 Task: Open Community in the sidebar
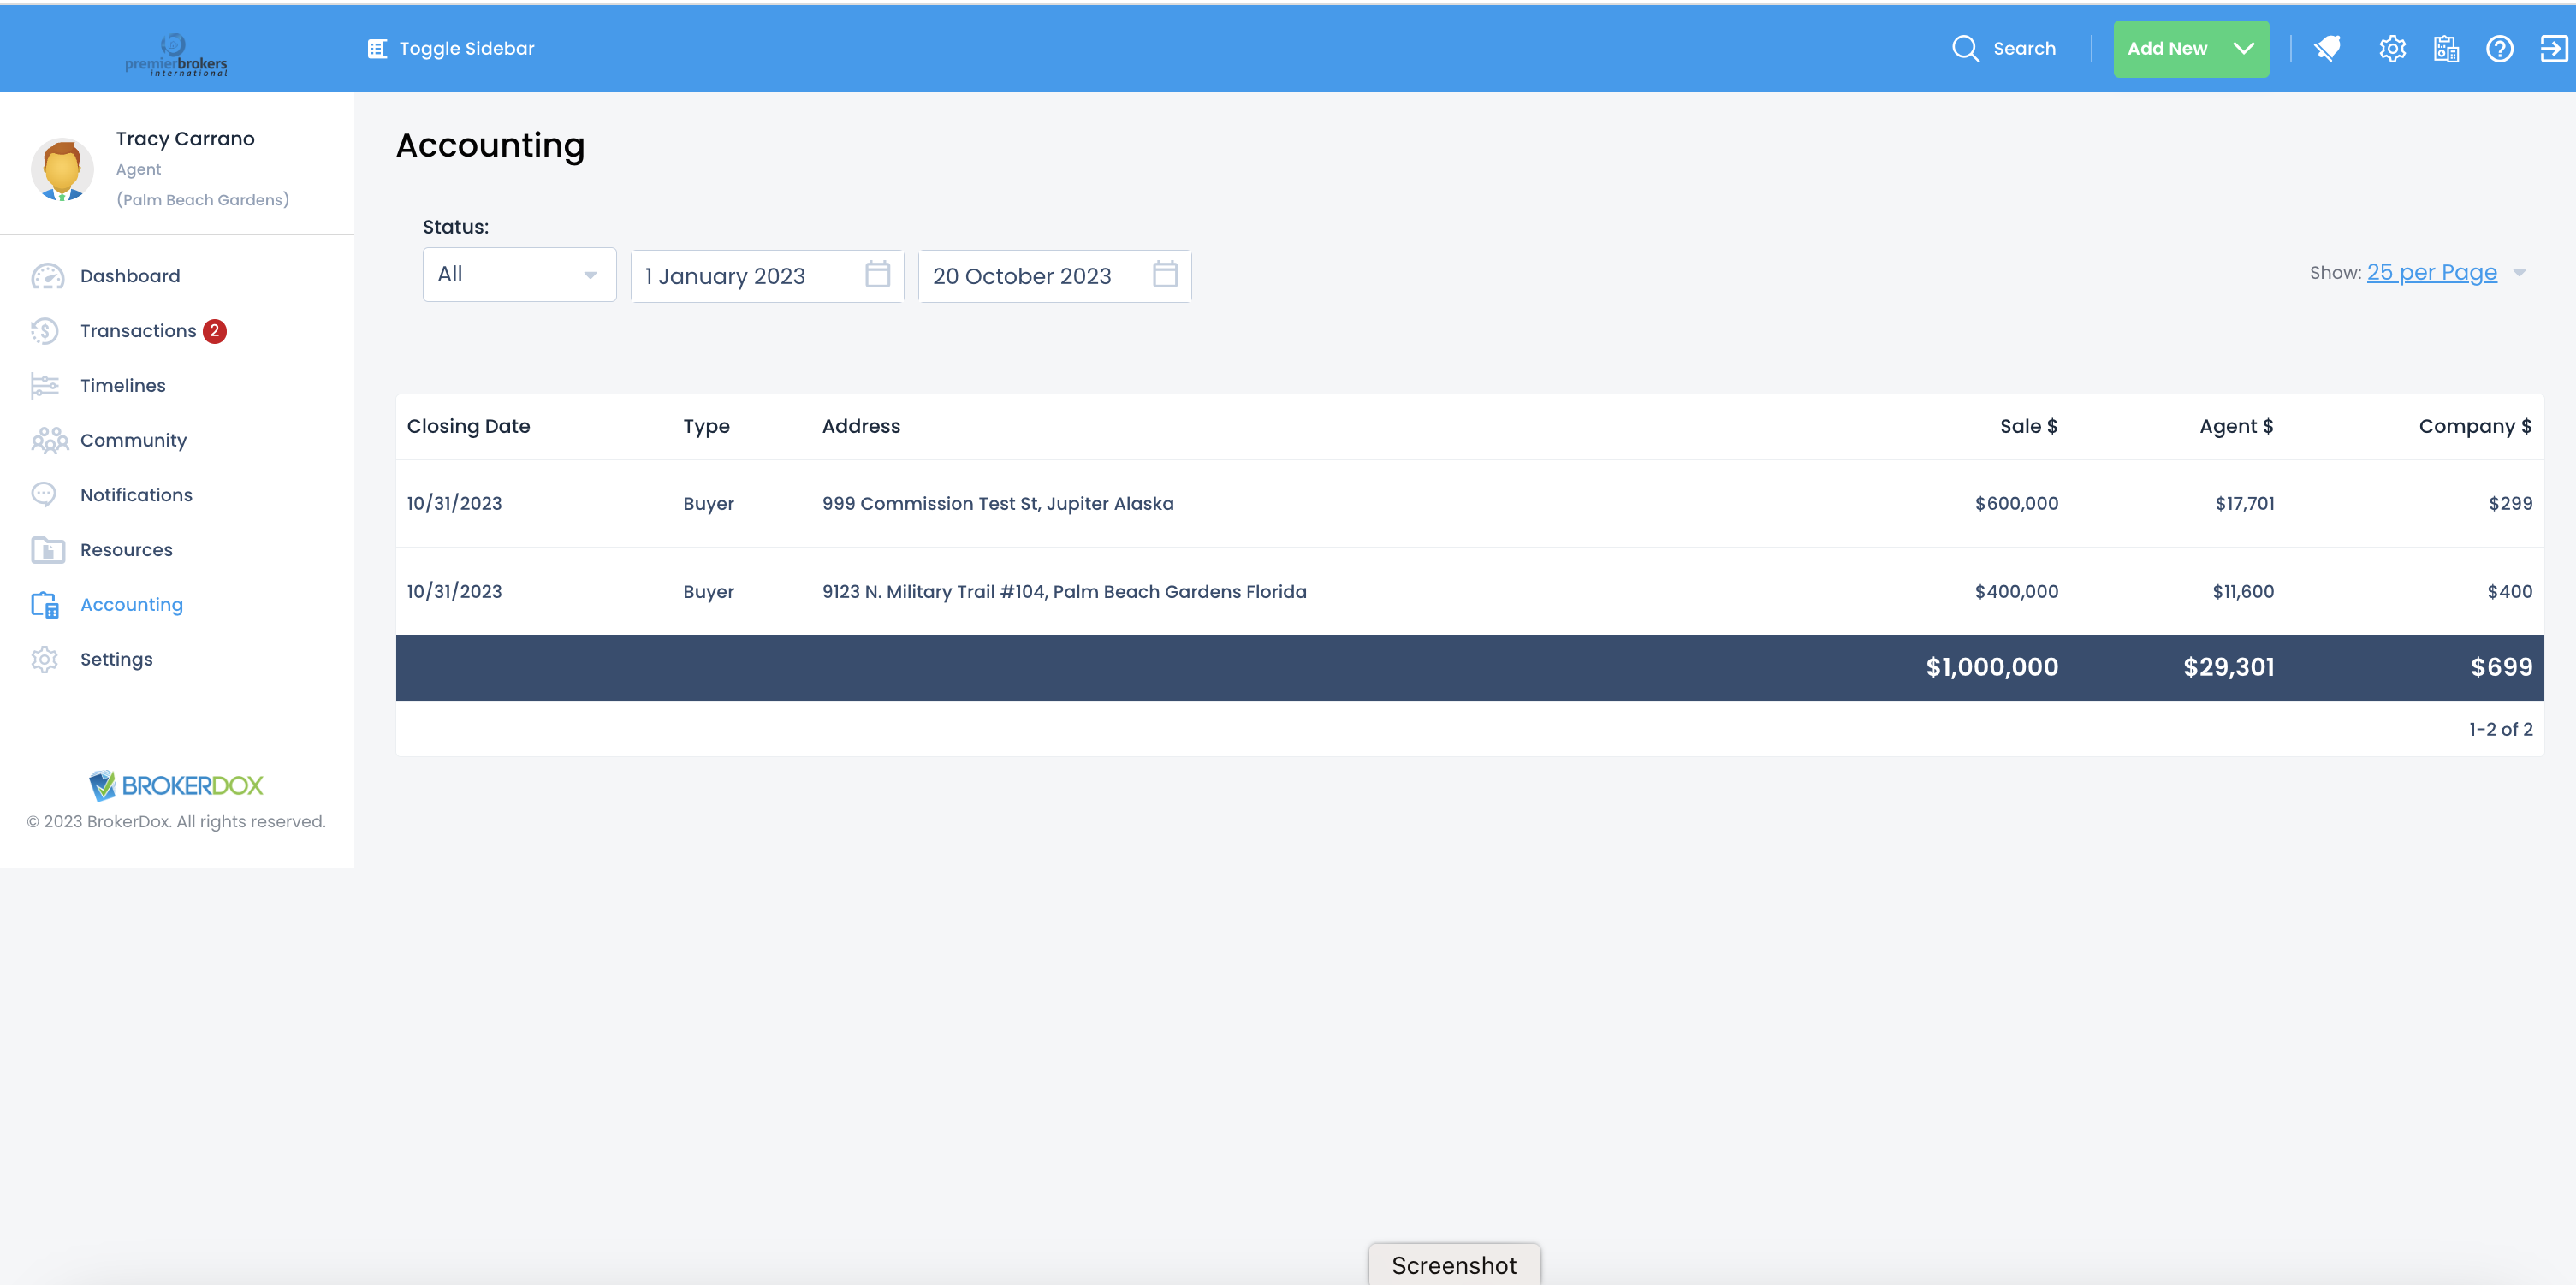[133, 440]
